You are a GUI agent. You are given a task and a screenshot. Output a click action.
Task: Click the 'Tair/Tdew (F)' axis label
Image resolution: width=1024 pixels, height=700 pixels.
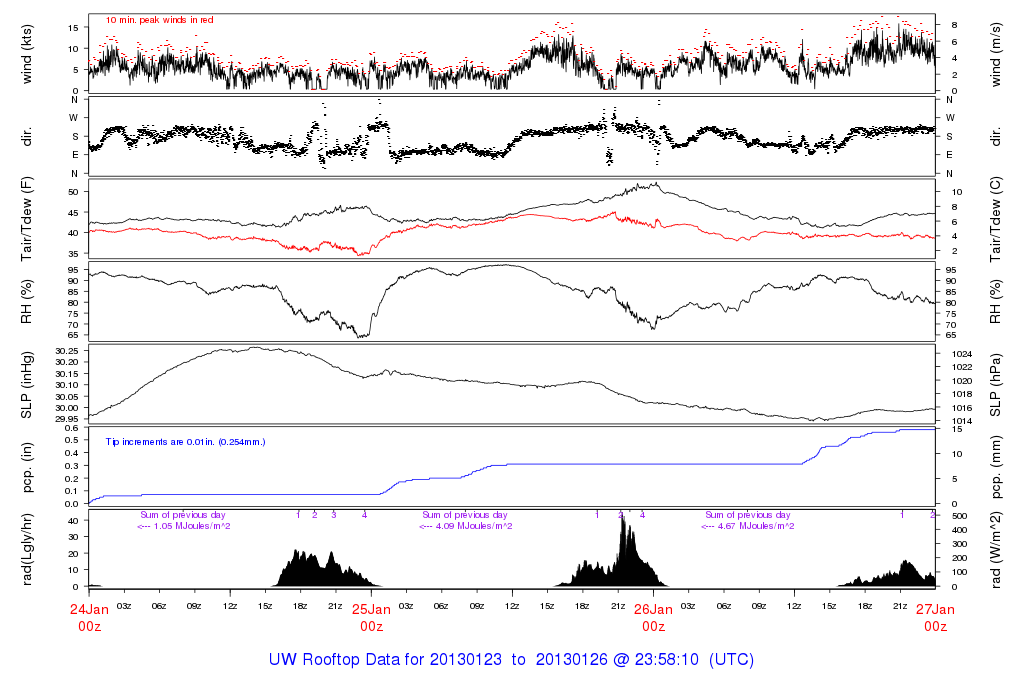(x=27, y=219)
